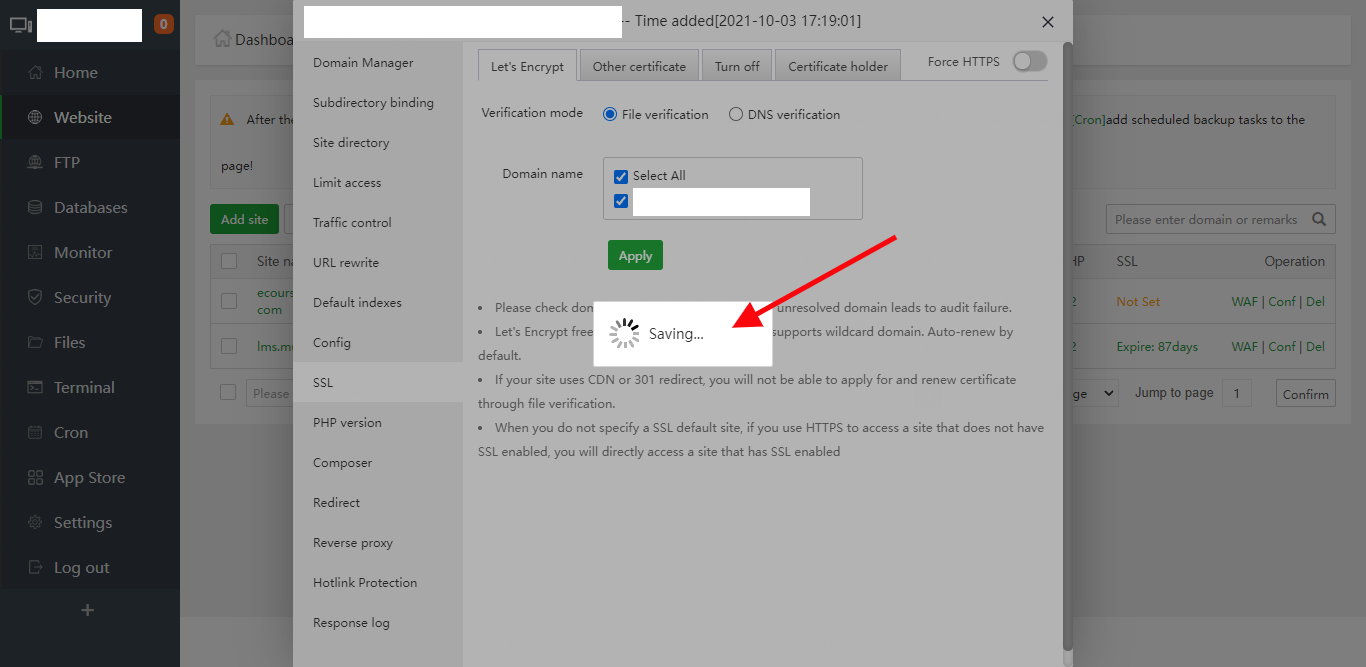Screen dimensions: 1366x667
Task: Click the Jump to page number field
Action: pyautogui.click(x=1236, y=393)
